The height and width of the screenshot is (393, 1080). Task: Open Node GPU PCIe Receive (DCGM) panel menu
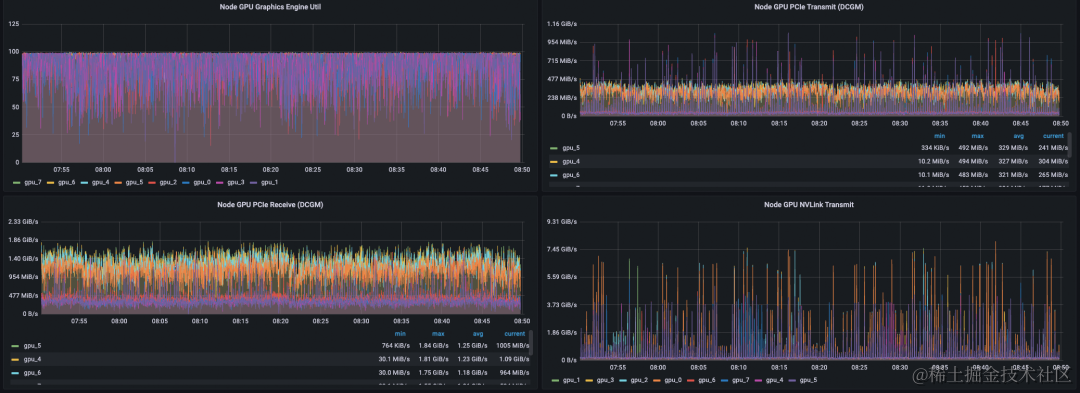click(x=270, y=204)
